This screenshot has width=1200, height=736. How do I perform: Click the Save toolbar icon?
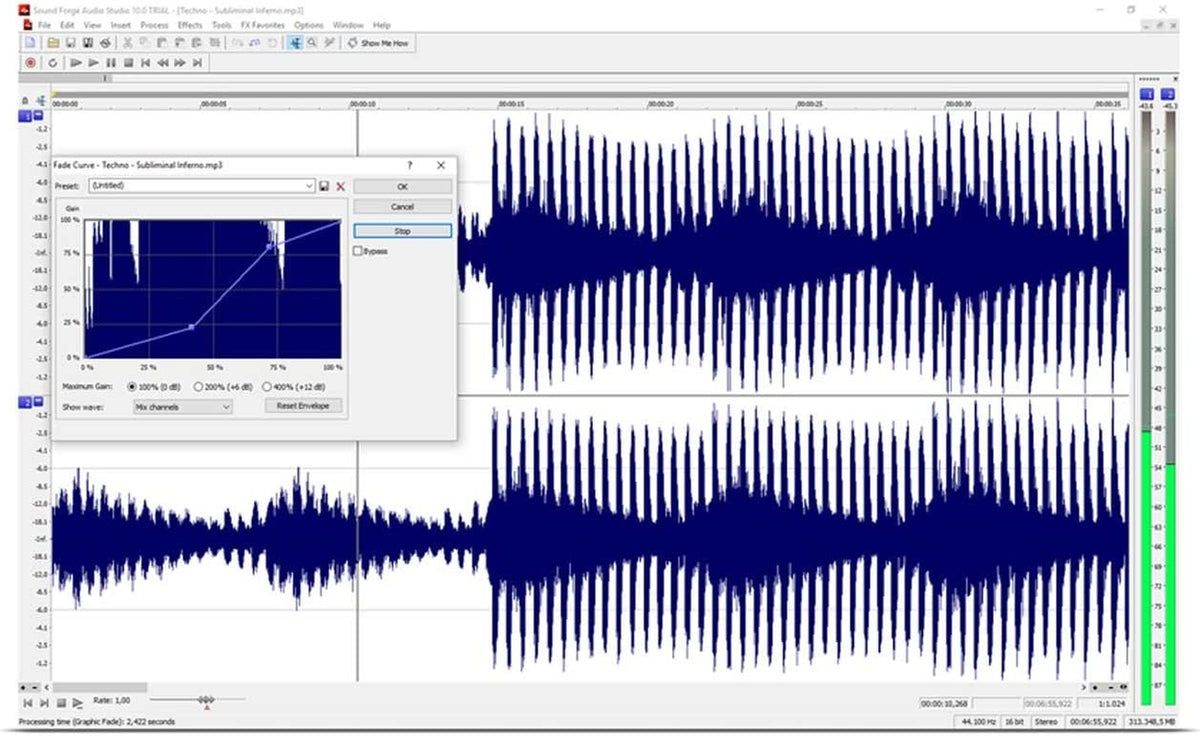71,43
